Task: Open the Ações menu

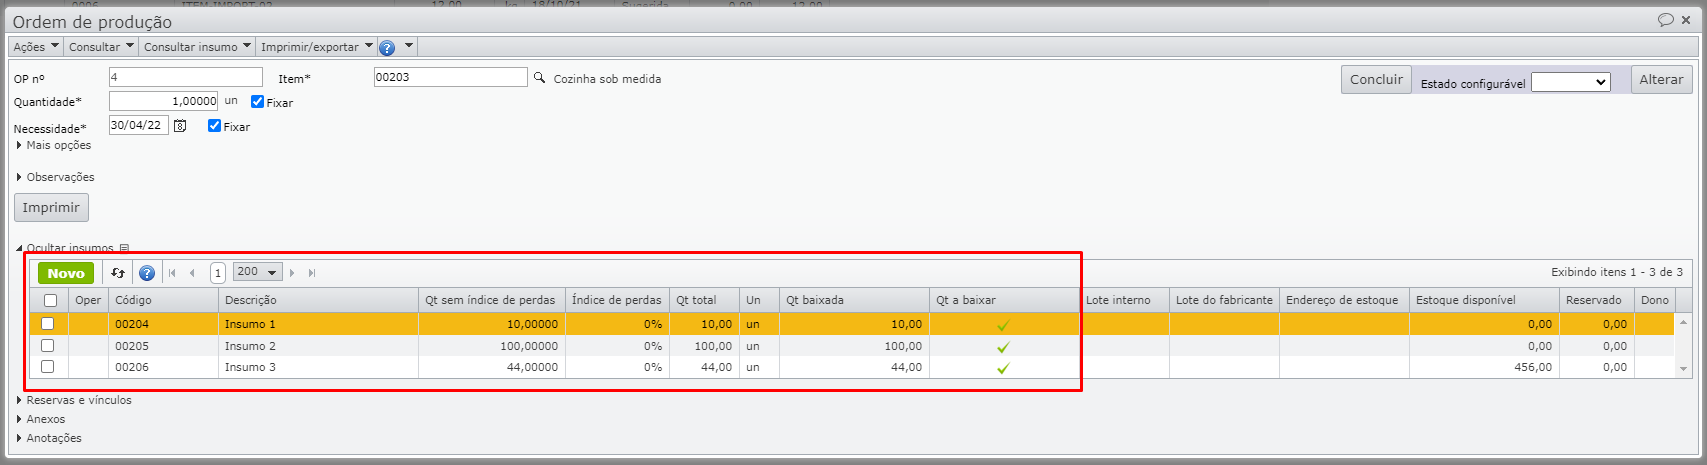Action: coord(36,47)
